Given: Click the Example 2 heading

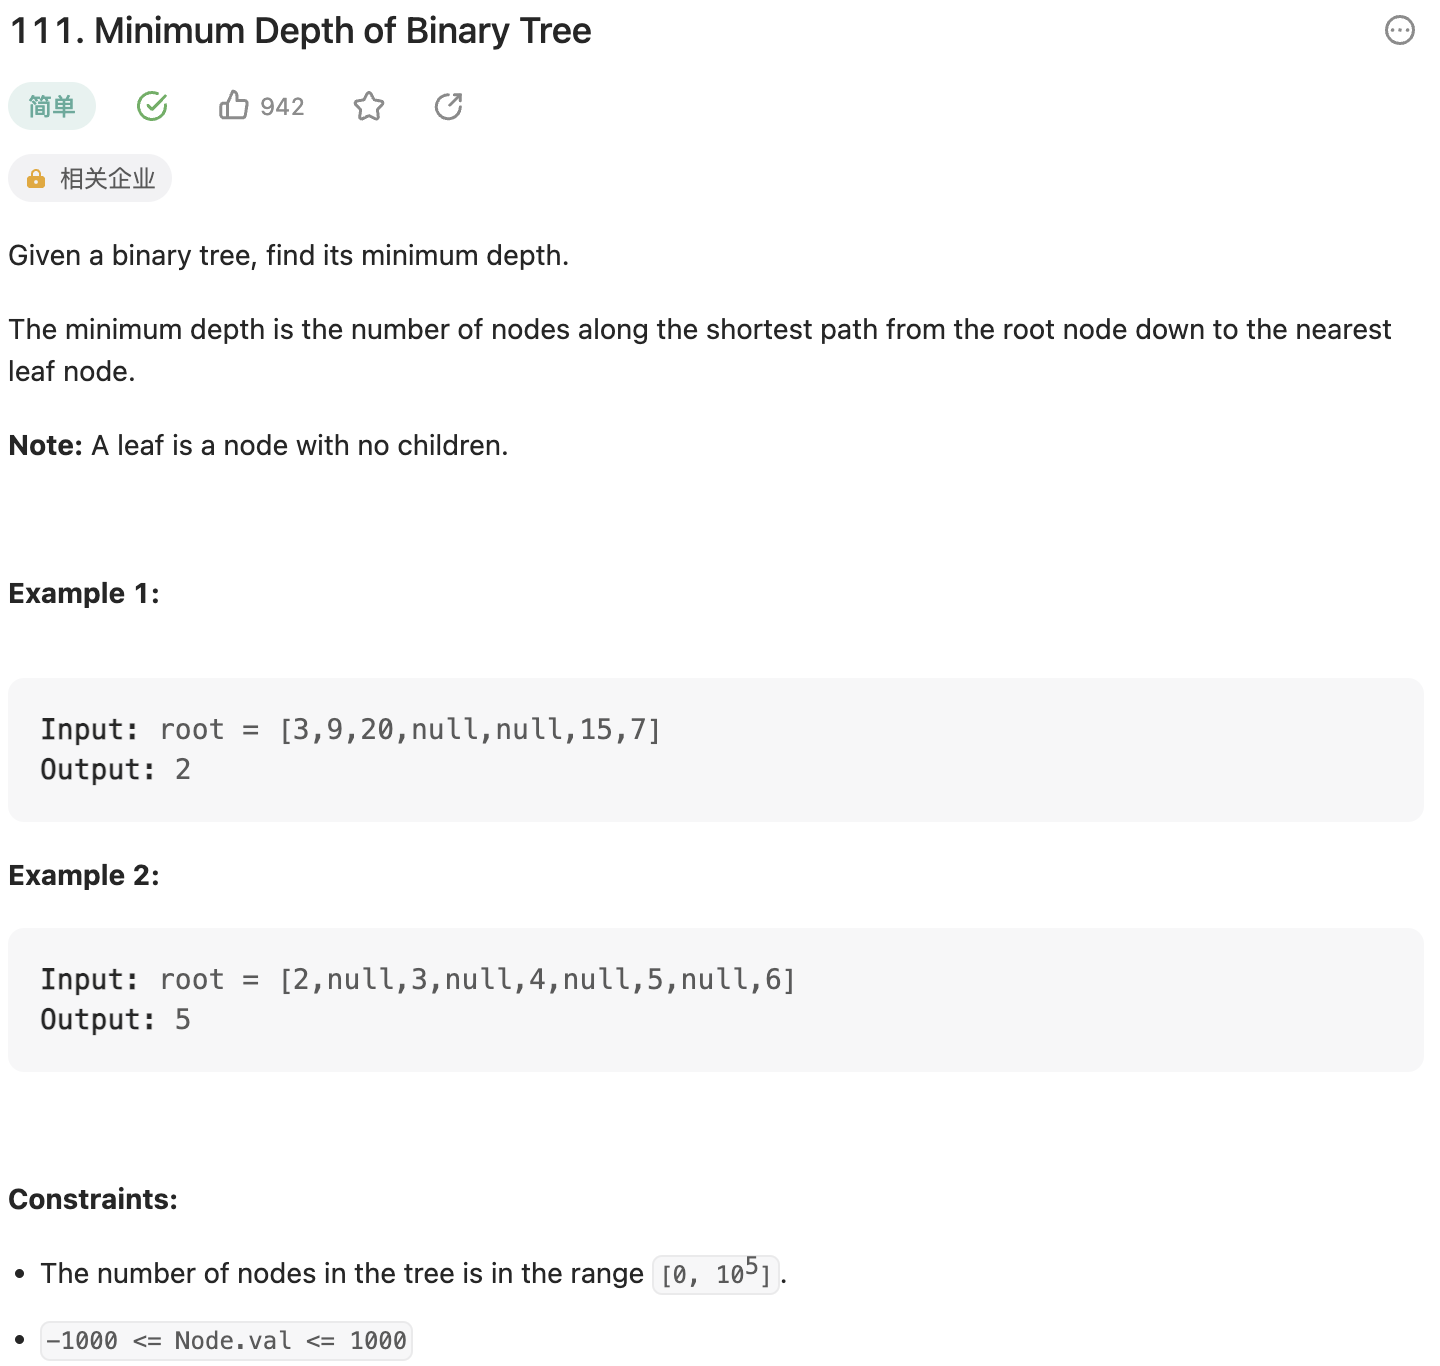Looking at the screenshot, I should pos(84,876).
